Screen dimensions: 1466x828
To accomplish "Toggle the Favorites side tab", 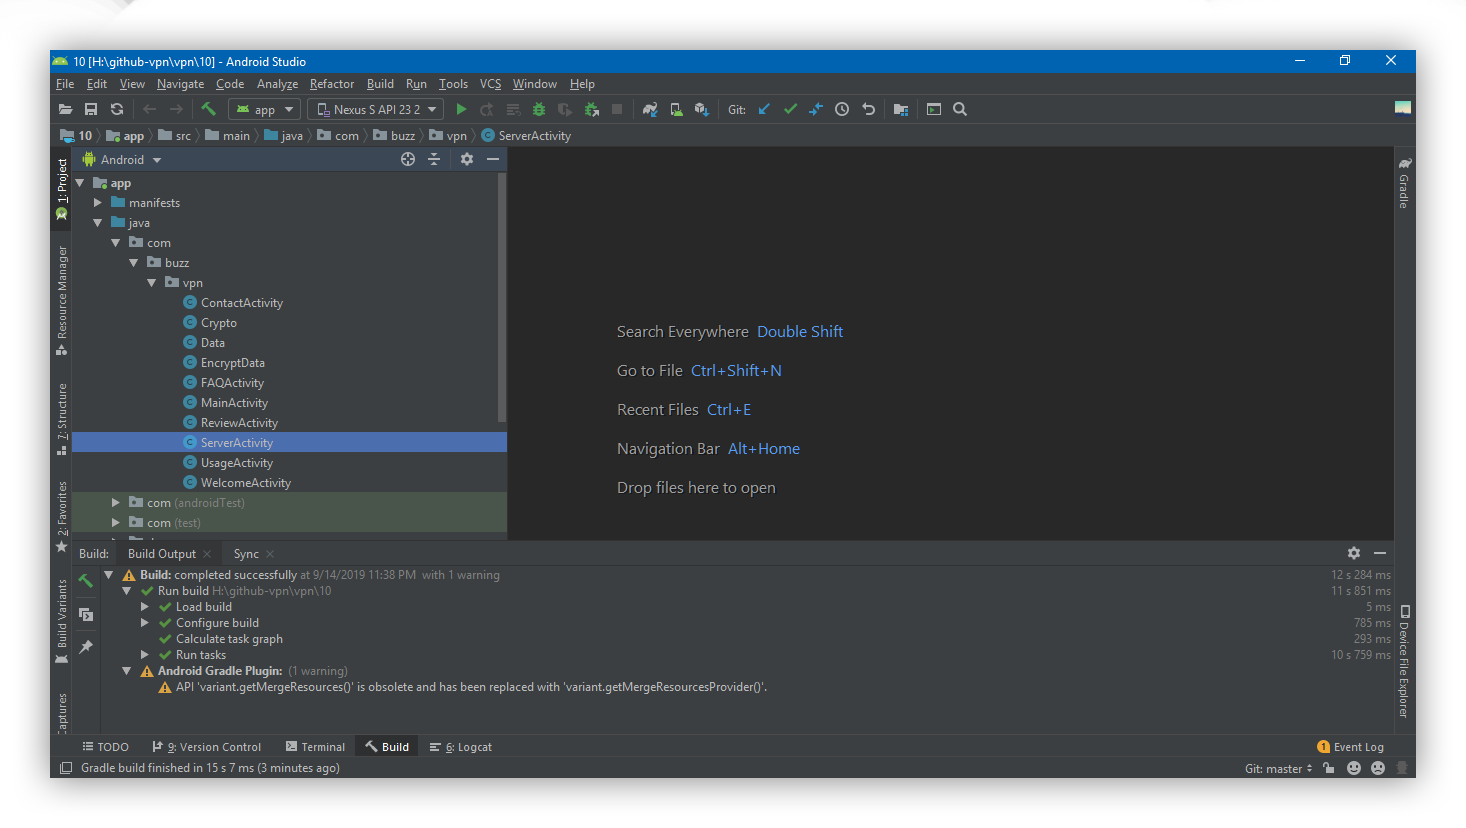I will coord(62,516).
